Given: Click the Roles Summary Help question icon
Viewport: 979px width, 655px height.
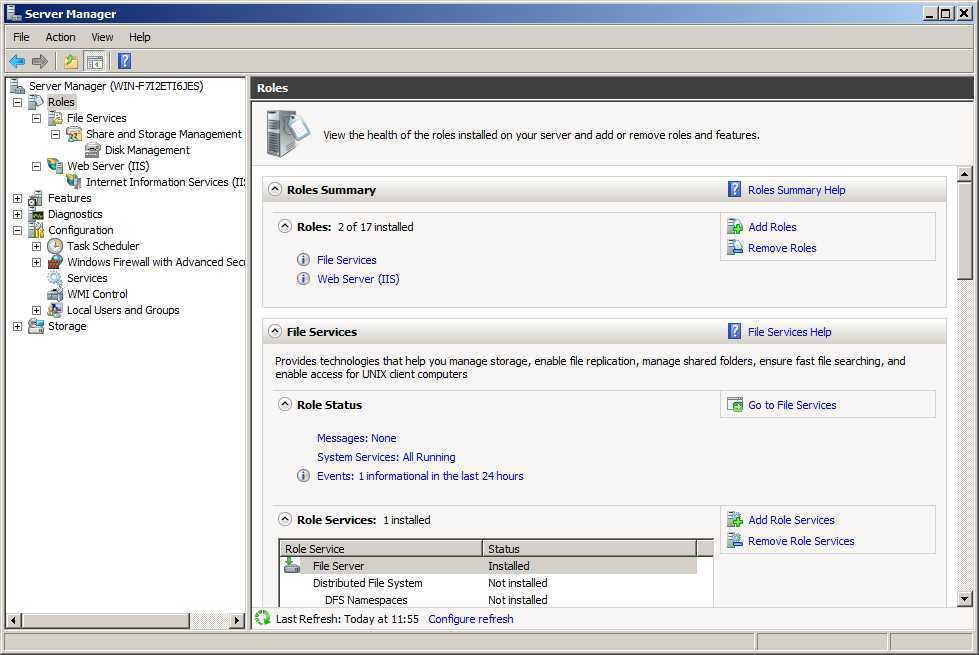Looking at the screenshot, I should click(x=735, y=189).
